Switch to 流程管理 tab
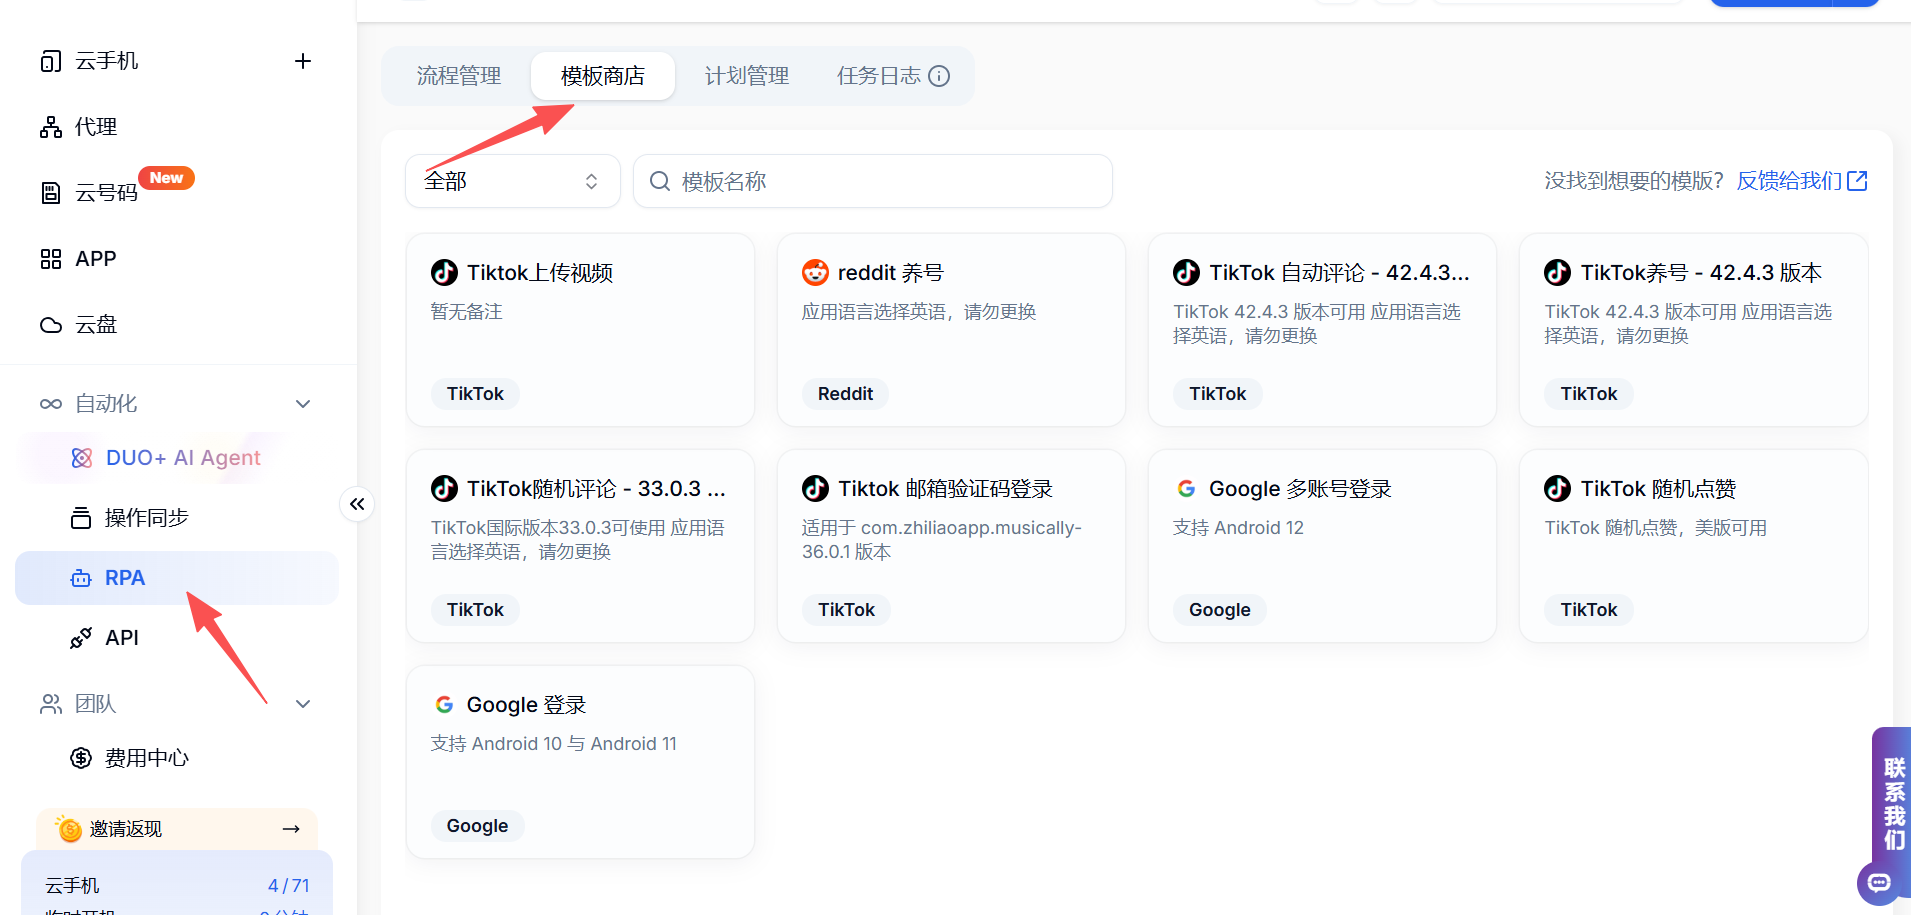This screenshot has height=915, width=1911. coord(459,76)
